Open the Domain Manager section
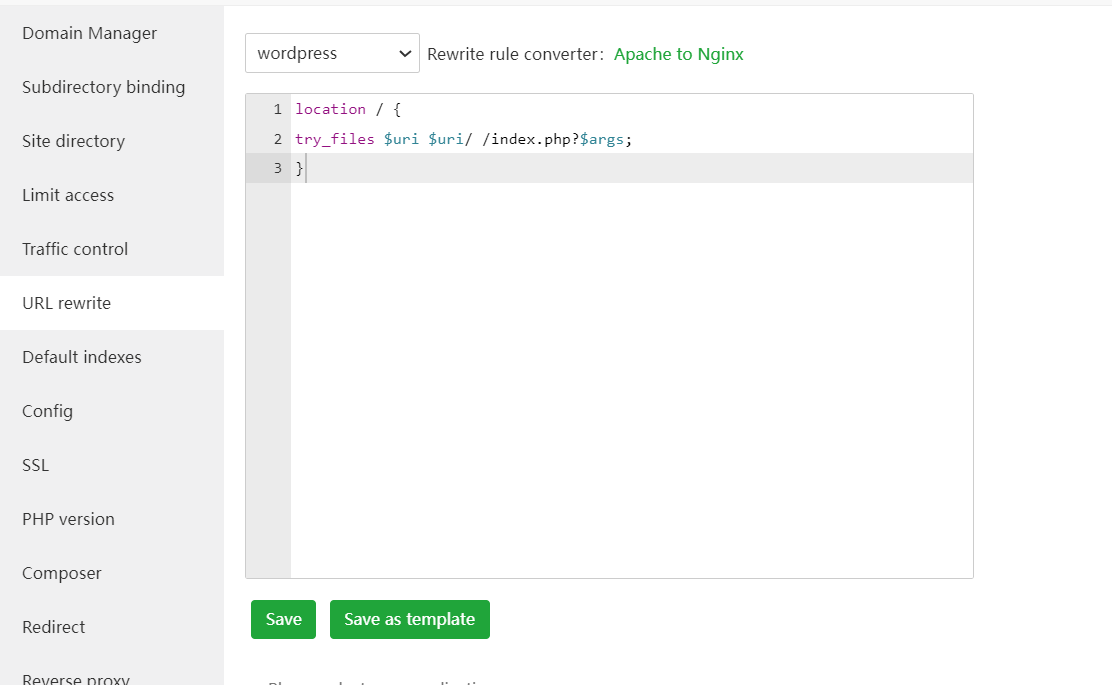Screen dimensions: 1112x685 (89, 33)
